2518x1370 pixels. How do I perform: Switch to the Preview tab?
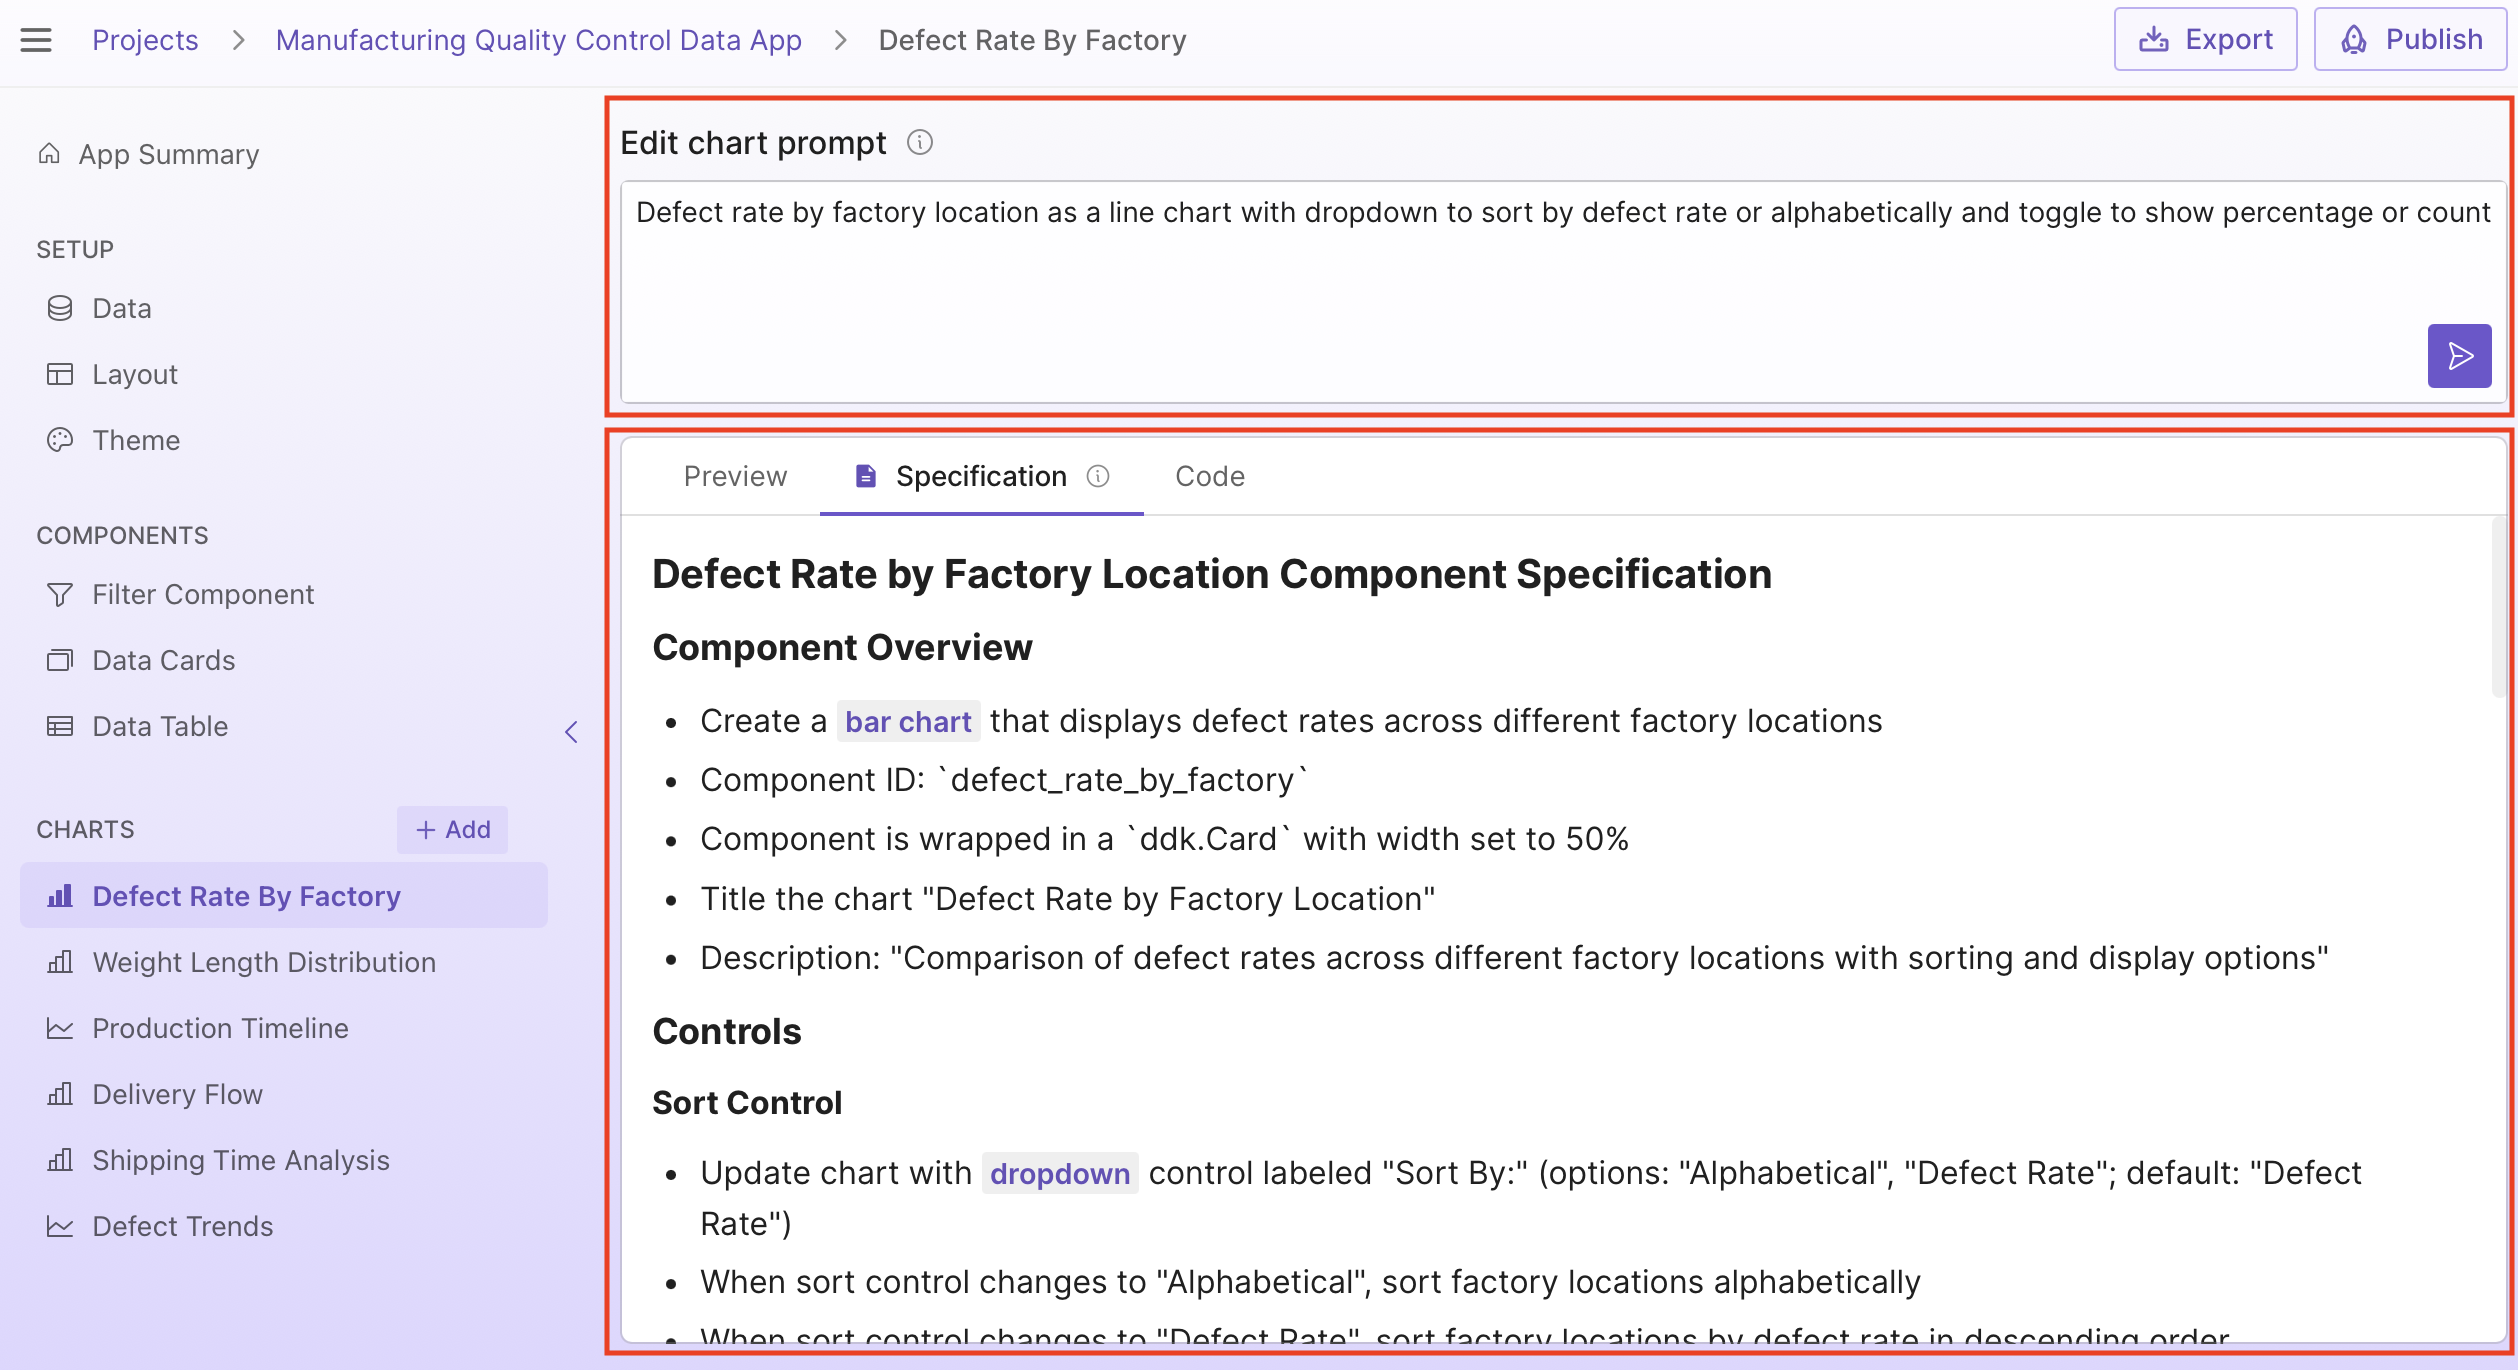coord(735,476)
